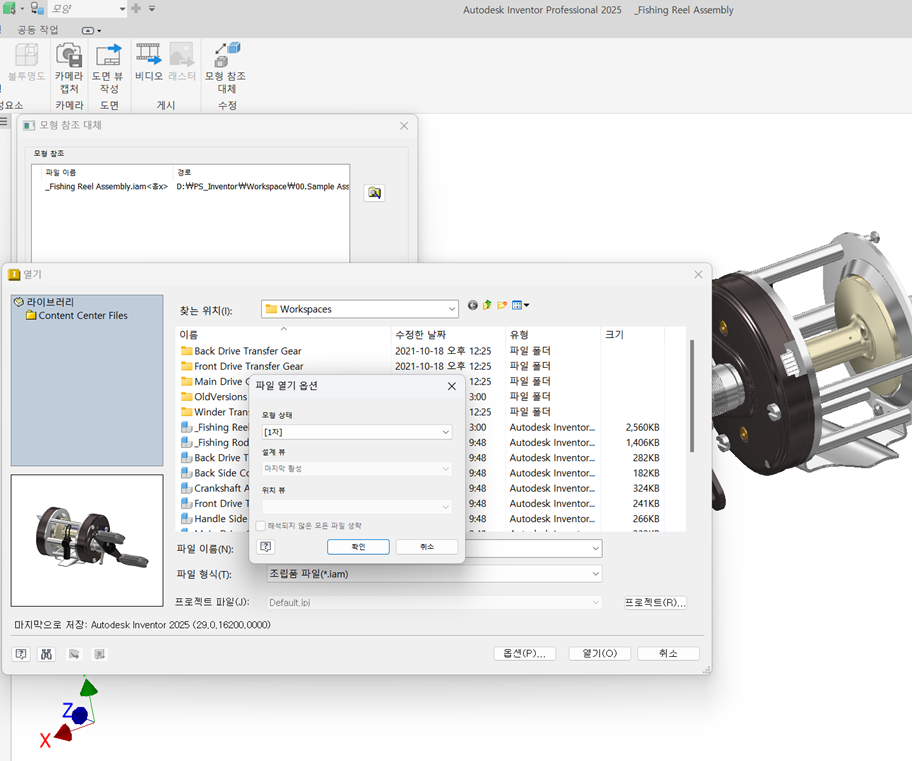Sort by 크기 column header

(x=632, y=335)
